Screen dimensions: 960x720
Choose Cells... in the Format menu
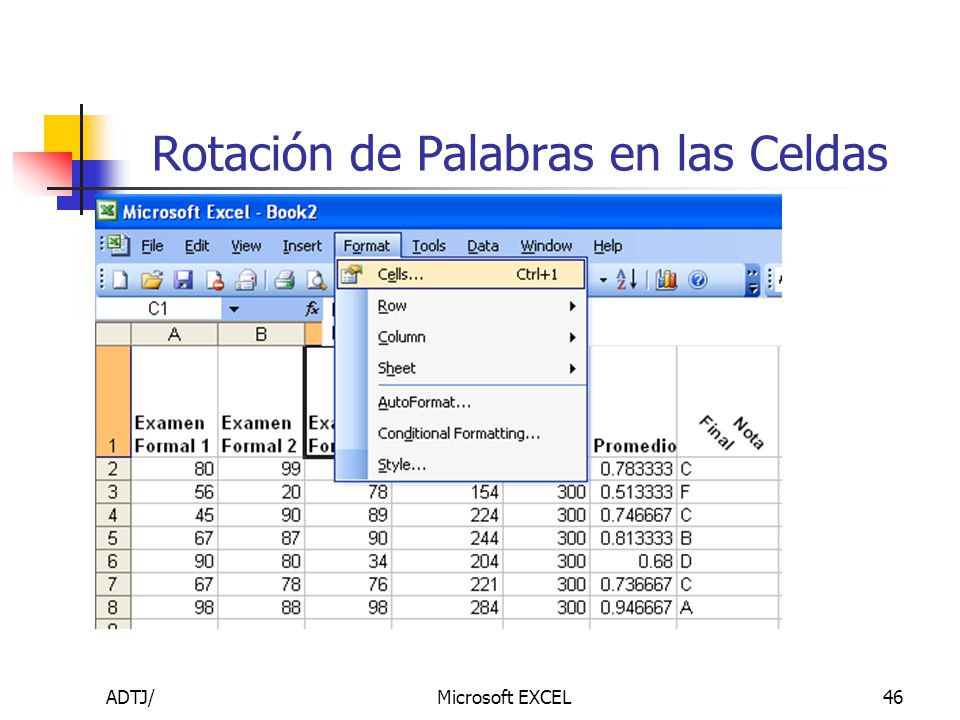pos(461,274)
